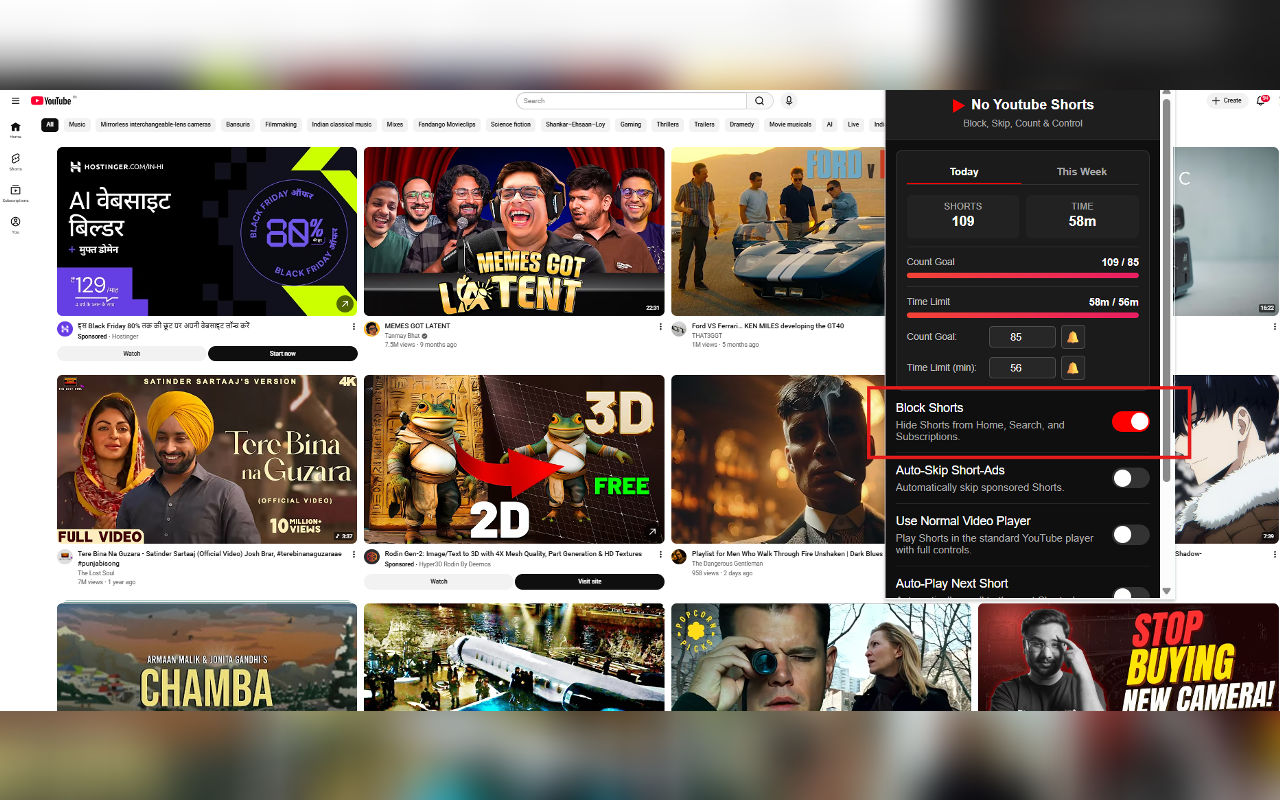1280x800 pixels.
Task: Click the extension popup scrollbar thumb
Action: (1166, 290)
